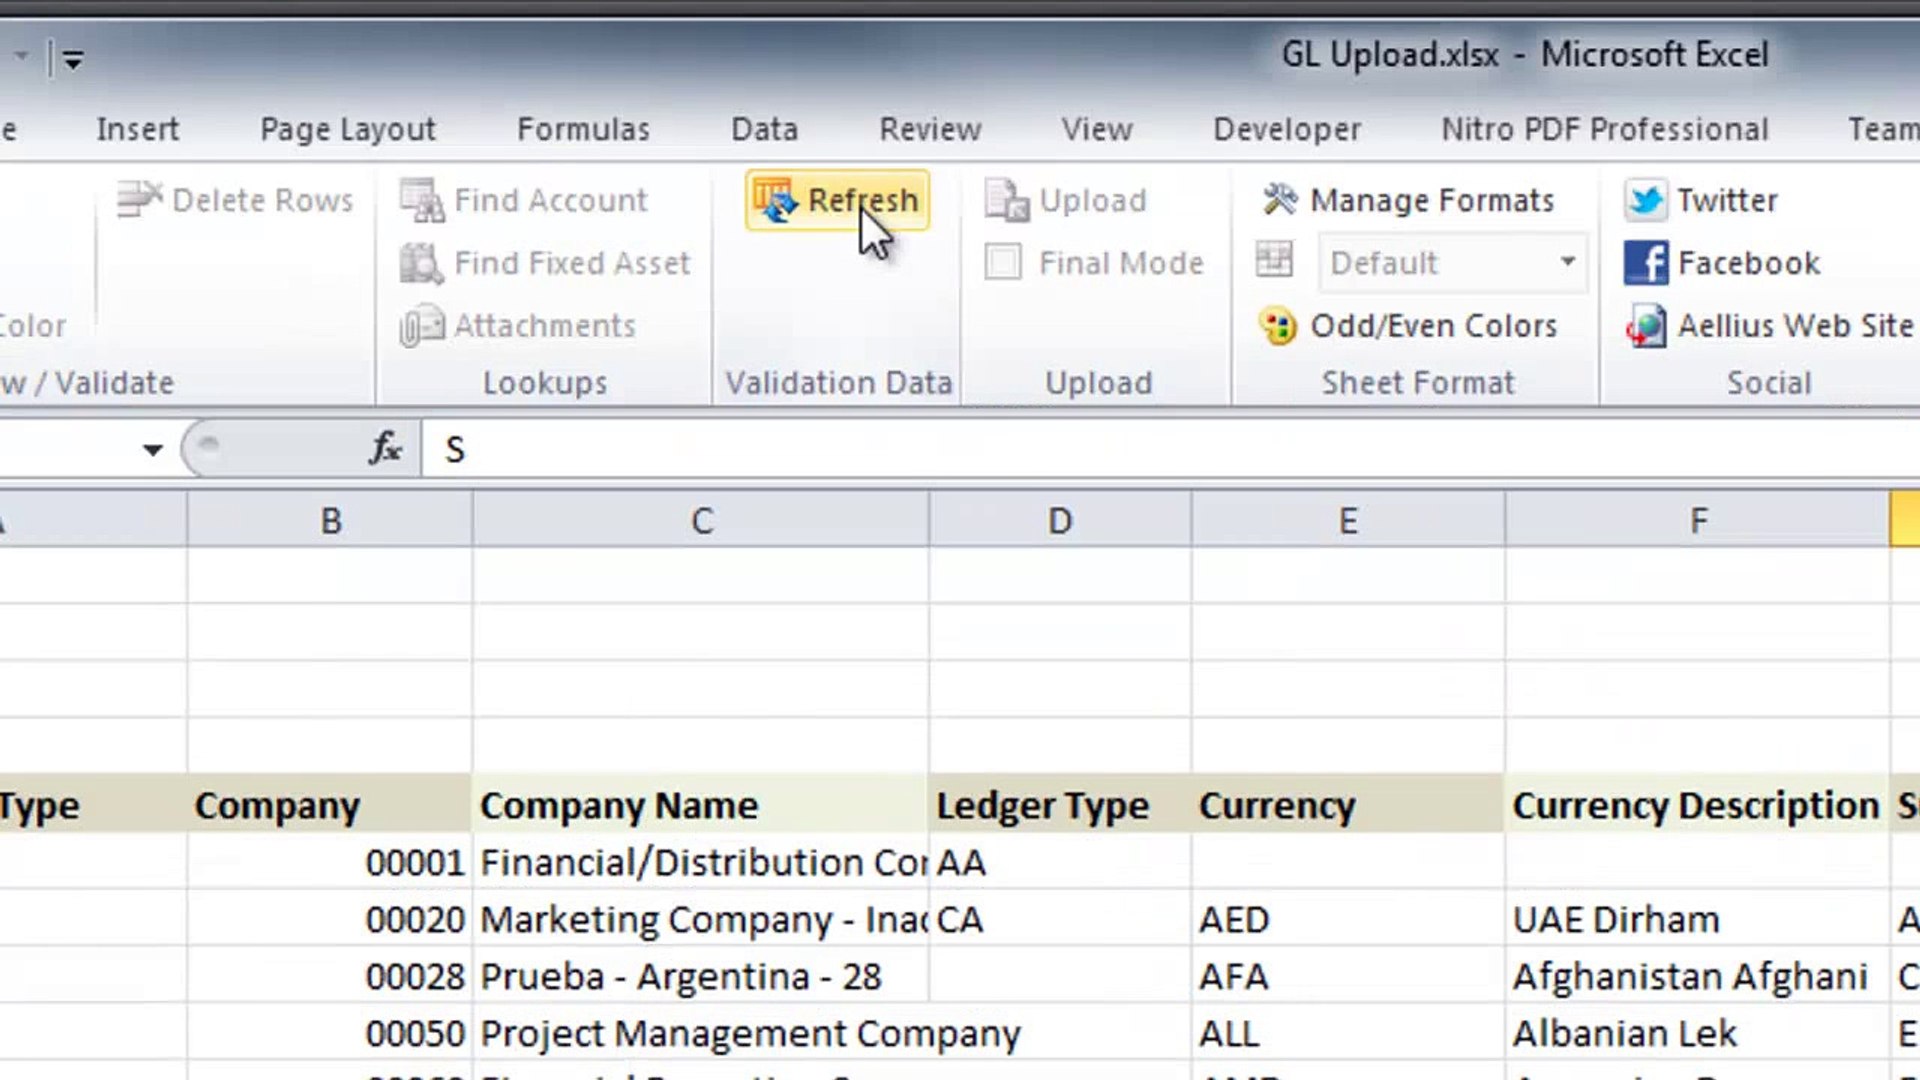
Task: Switch to the Page Layout tab
Action: [348, 129]
